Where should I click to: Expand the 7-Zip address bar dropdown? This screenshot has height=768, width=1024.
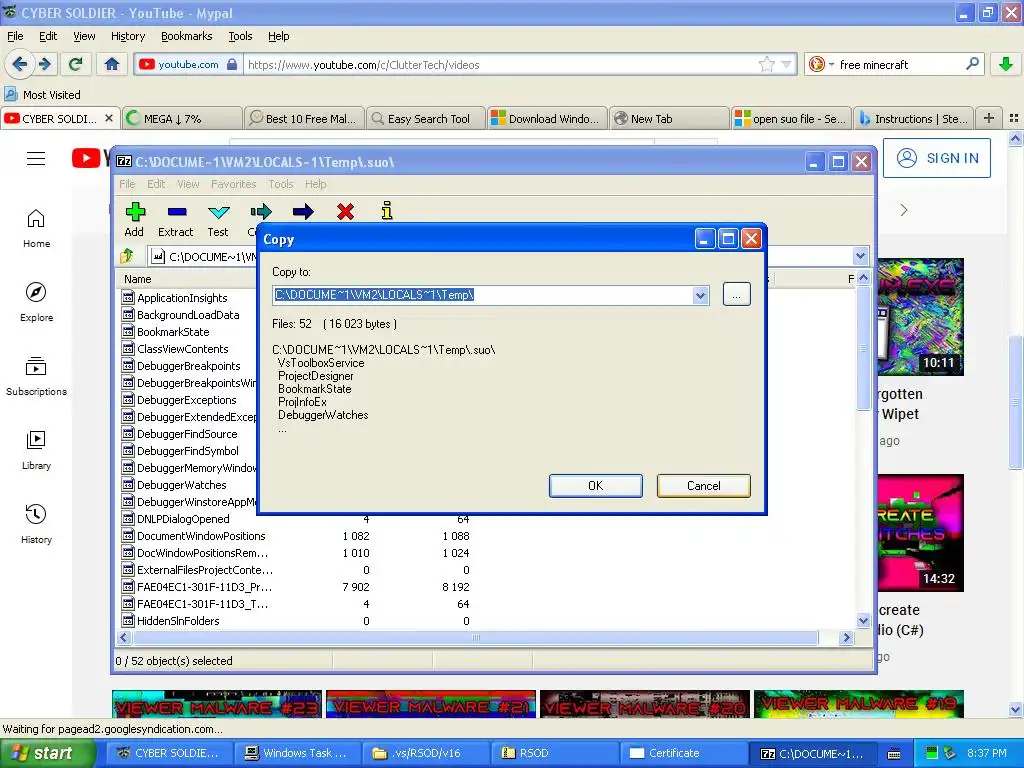point(860,256)
